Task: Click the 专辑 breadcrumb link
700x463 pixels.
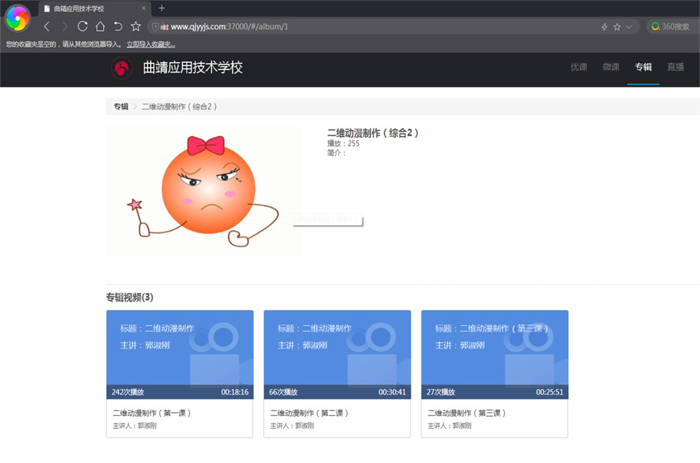Action: coord(120,106)
